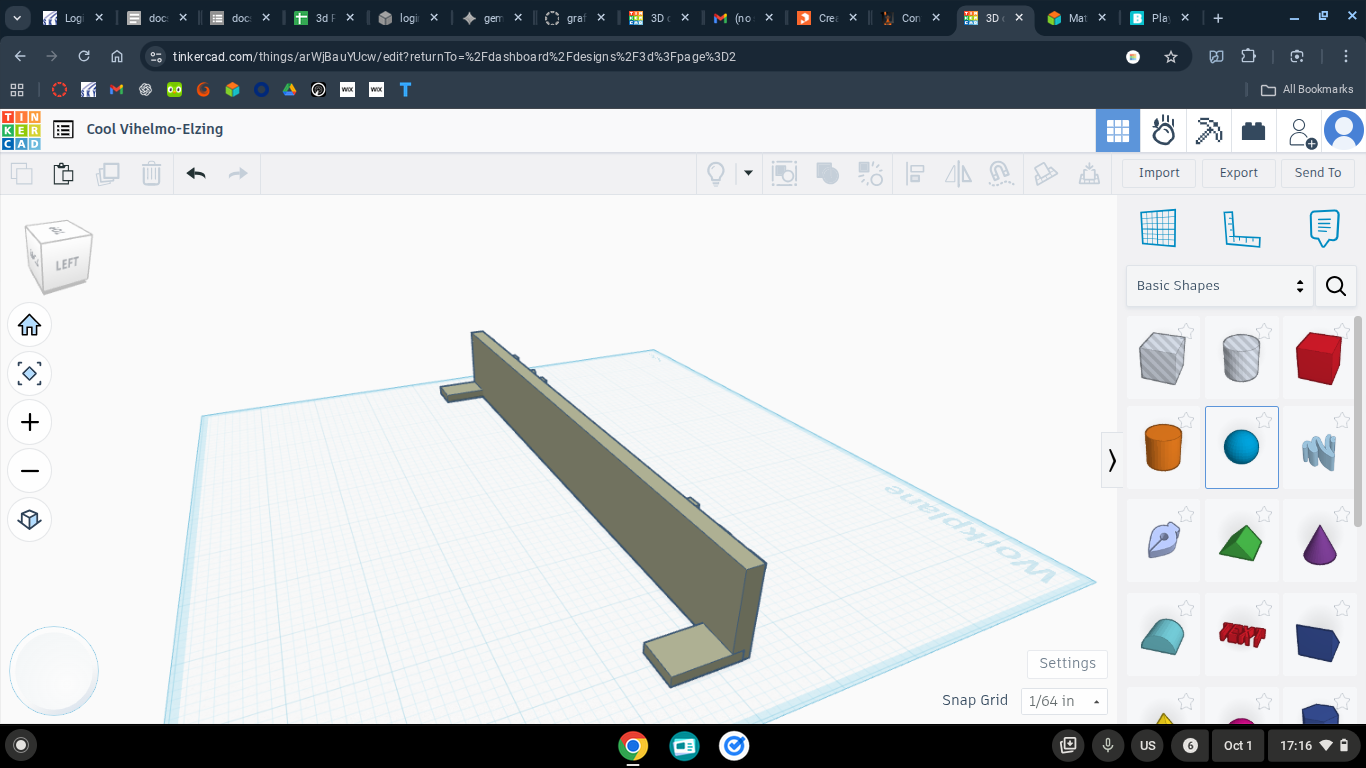Click the Delete trash can icon
The image size is (1366, 768).
coord(151,173)
